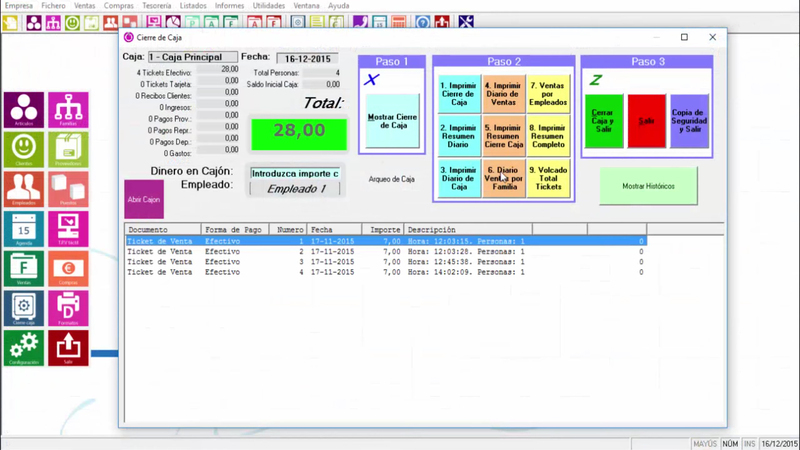Open the Agenda calendar tile
The height and width of the screenshot is (450, 800).
pos(24,229)
